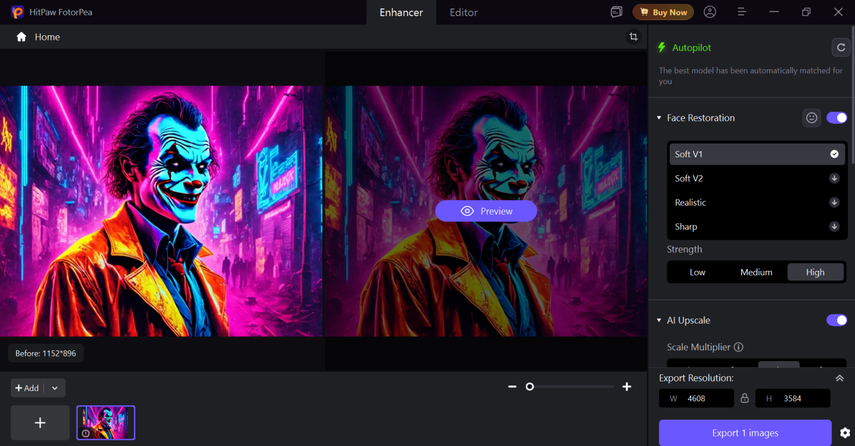Open the hamburger menu icon
Image resolution: width=855 pixels, height=446 pixels.
coord(742,12)
